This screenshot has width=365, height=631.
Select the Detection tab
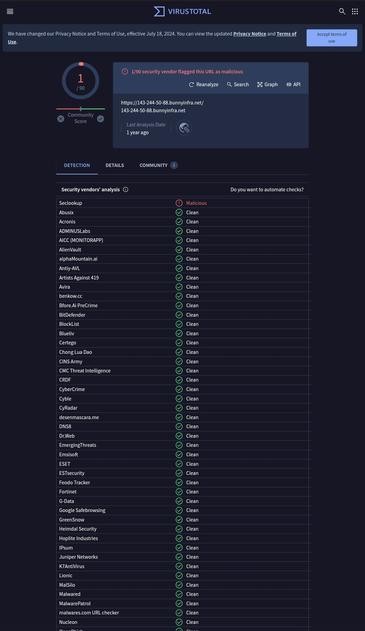coord(77,165)
